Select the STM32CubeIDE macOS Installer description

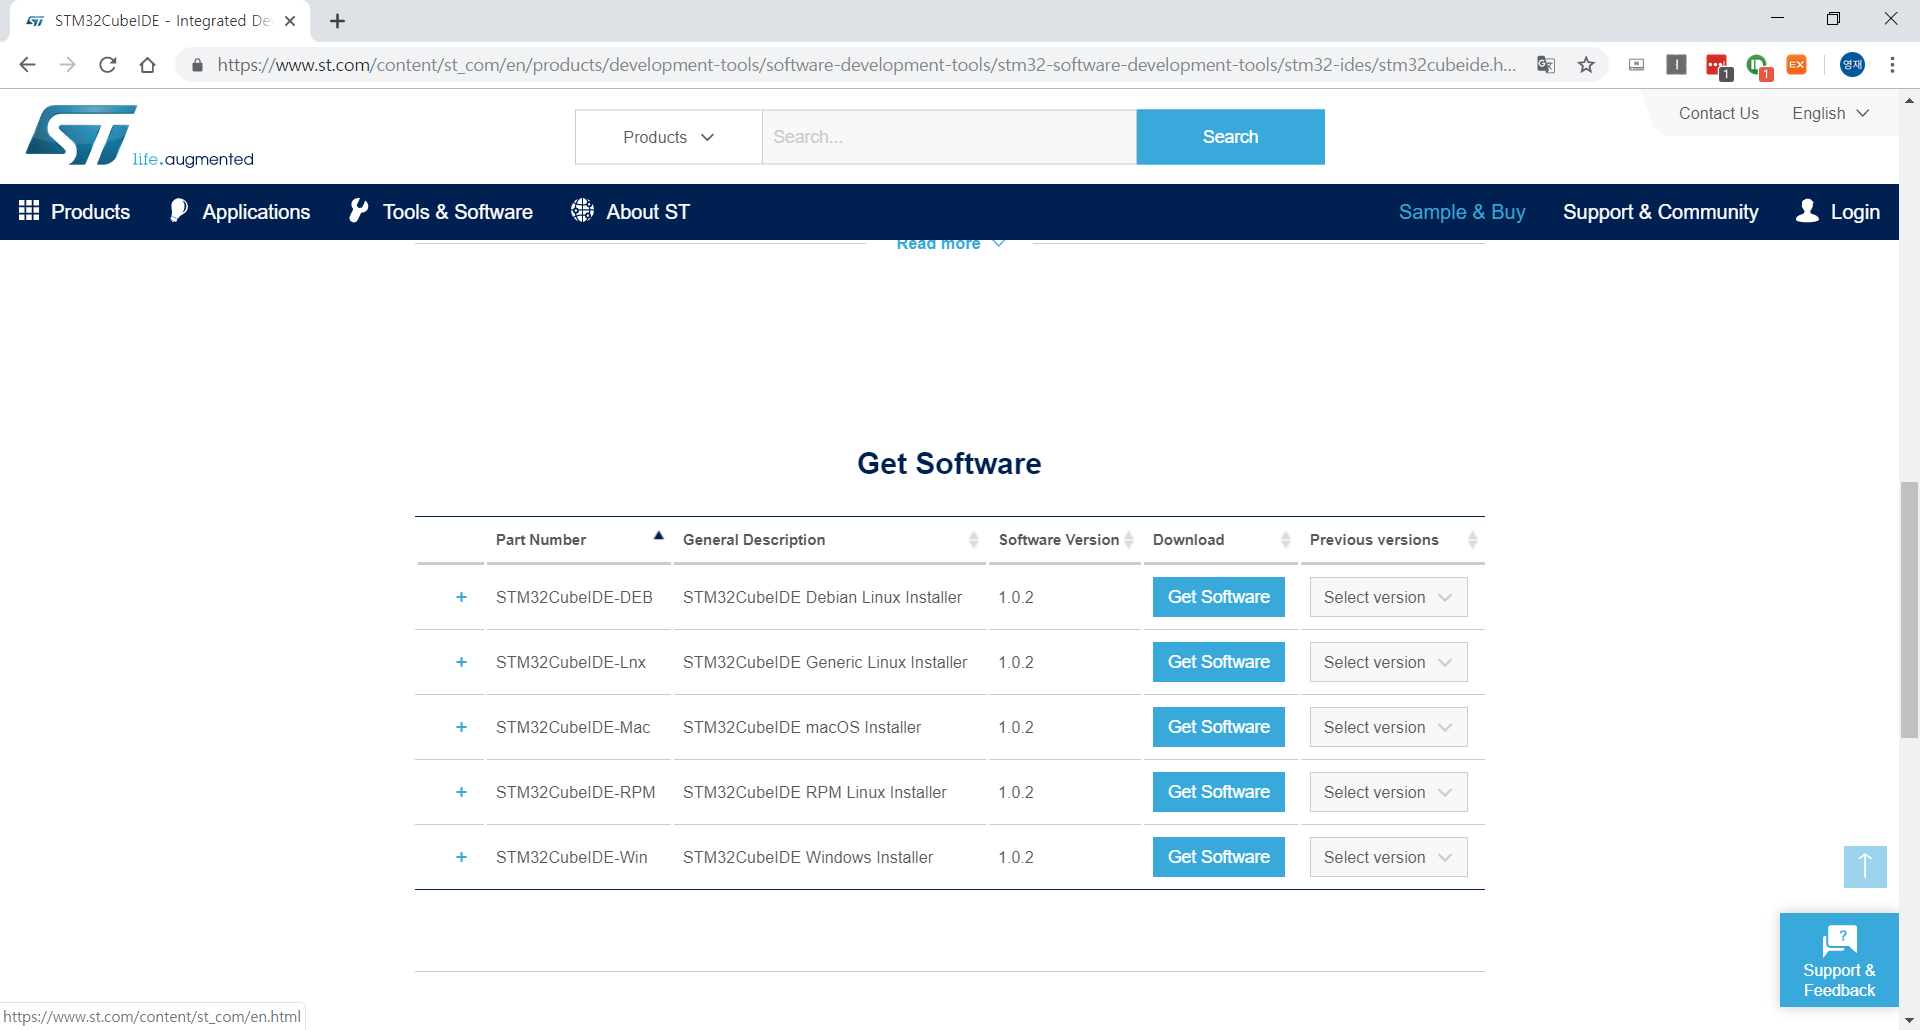click(802, 727)
